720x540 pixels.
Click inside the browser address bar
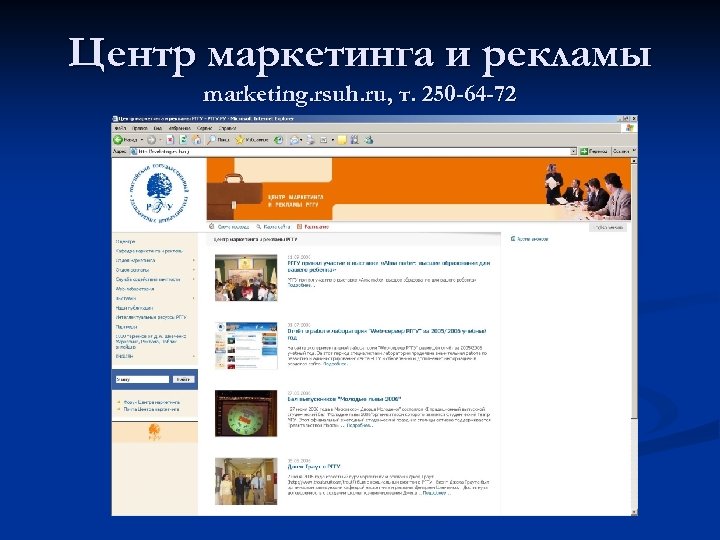click(x=353, y=151)
